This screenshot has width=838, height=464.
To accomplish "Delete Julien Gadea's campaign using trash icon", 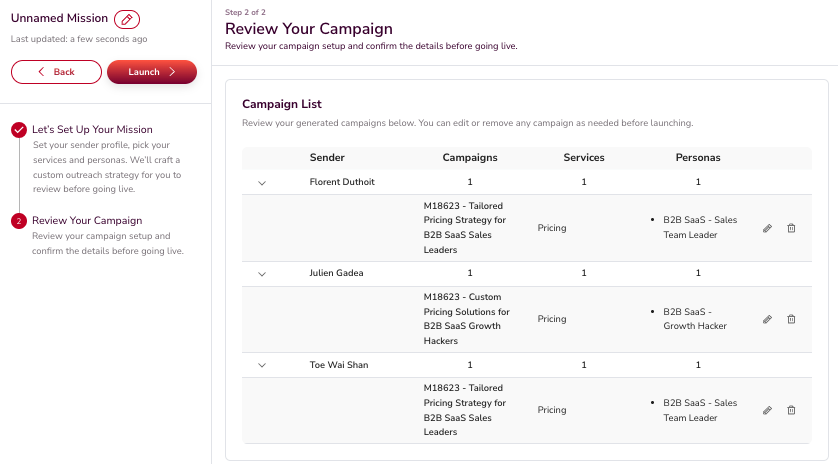I will (791, 319).
